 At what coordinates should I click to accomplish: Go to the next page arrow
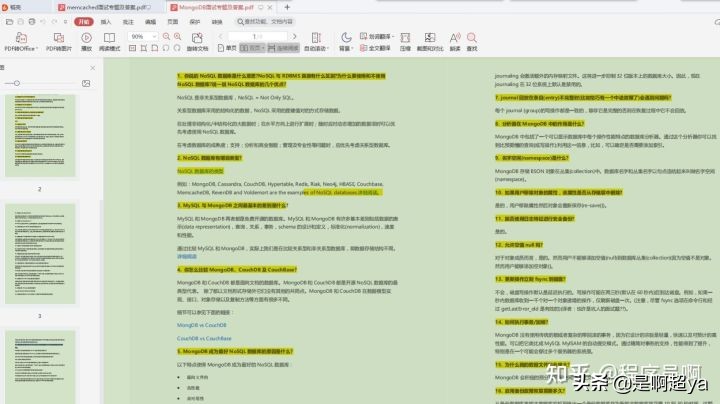(294, 36)
